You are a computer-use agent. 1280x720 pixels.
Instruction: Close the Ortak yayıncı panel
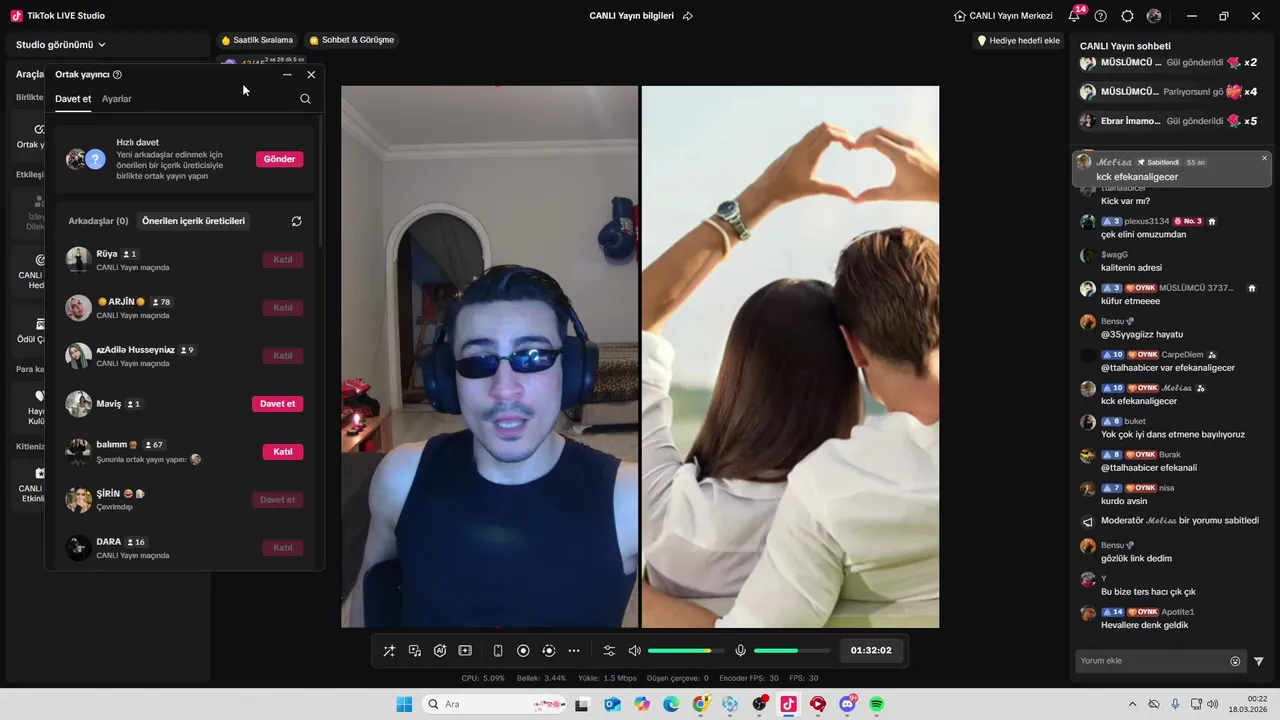point(311,74)
